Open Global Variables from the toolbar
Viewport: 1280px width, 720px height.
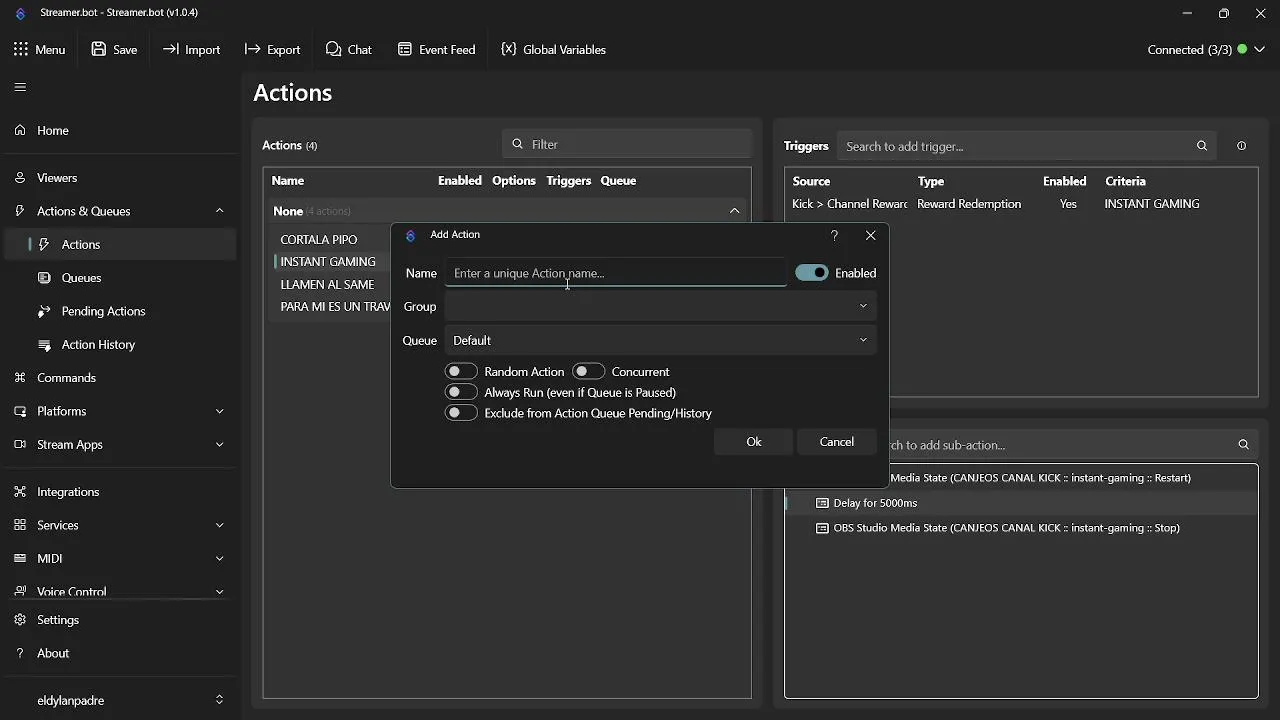click(x=509, y=49)
